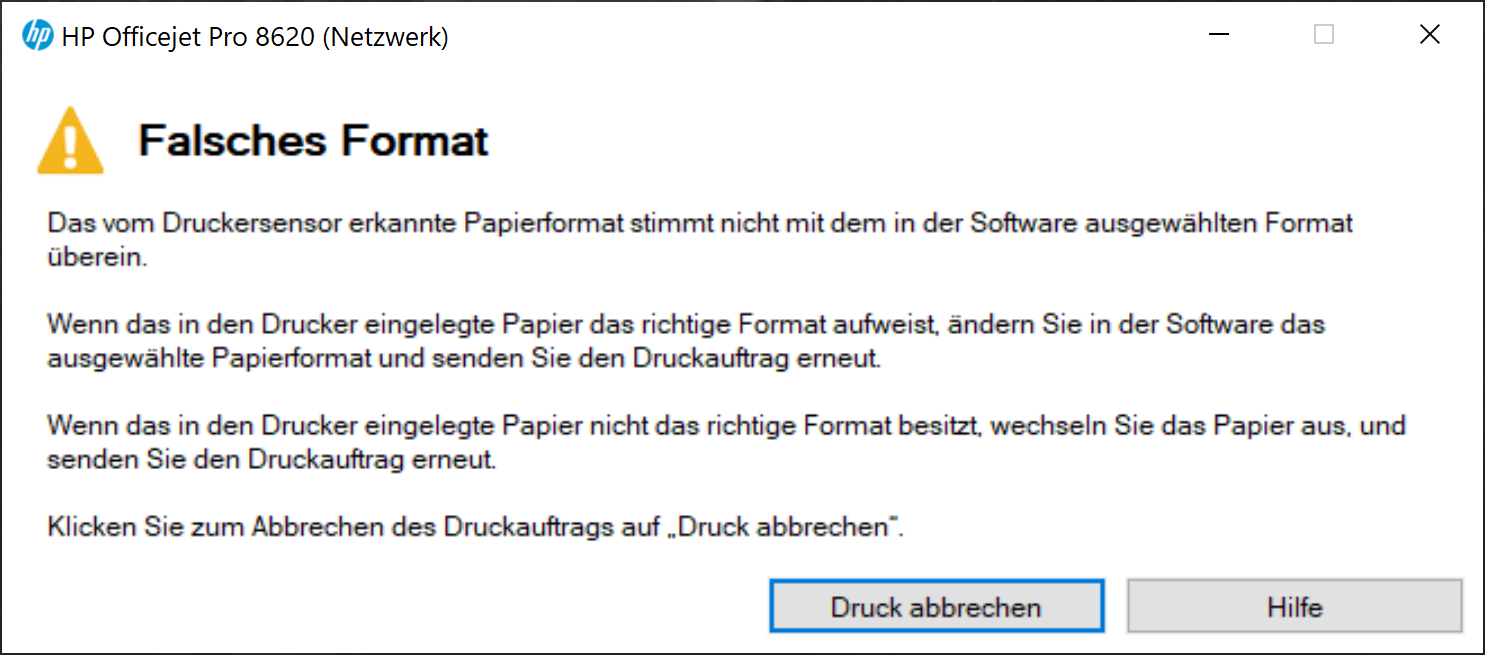The image size is (1485, 655).
Task: Click line ending ändern Sie in der Software das
Action: click(x=686, y=324)
